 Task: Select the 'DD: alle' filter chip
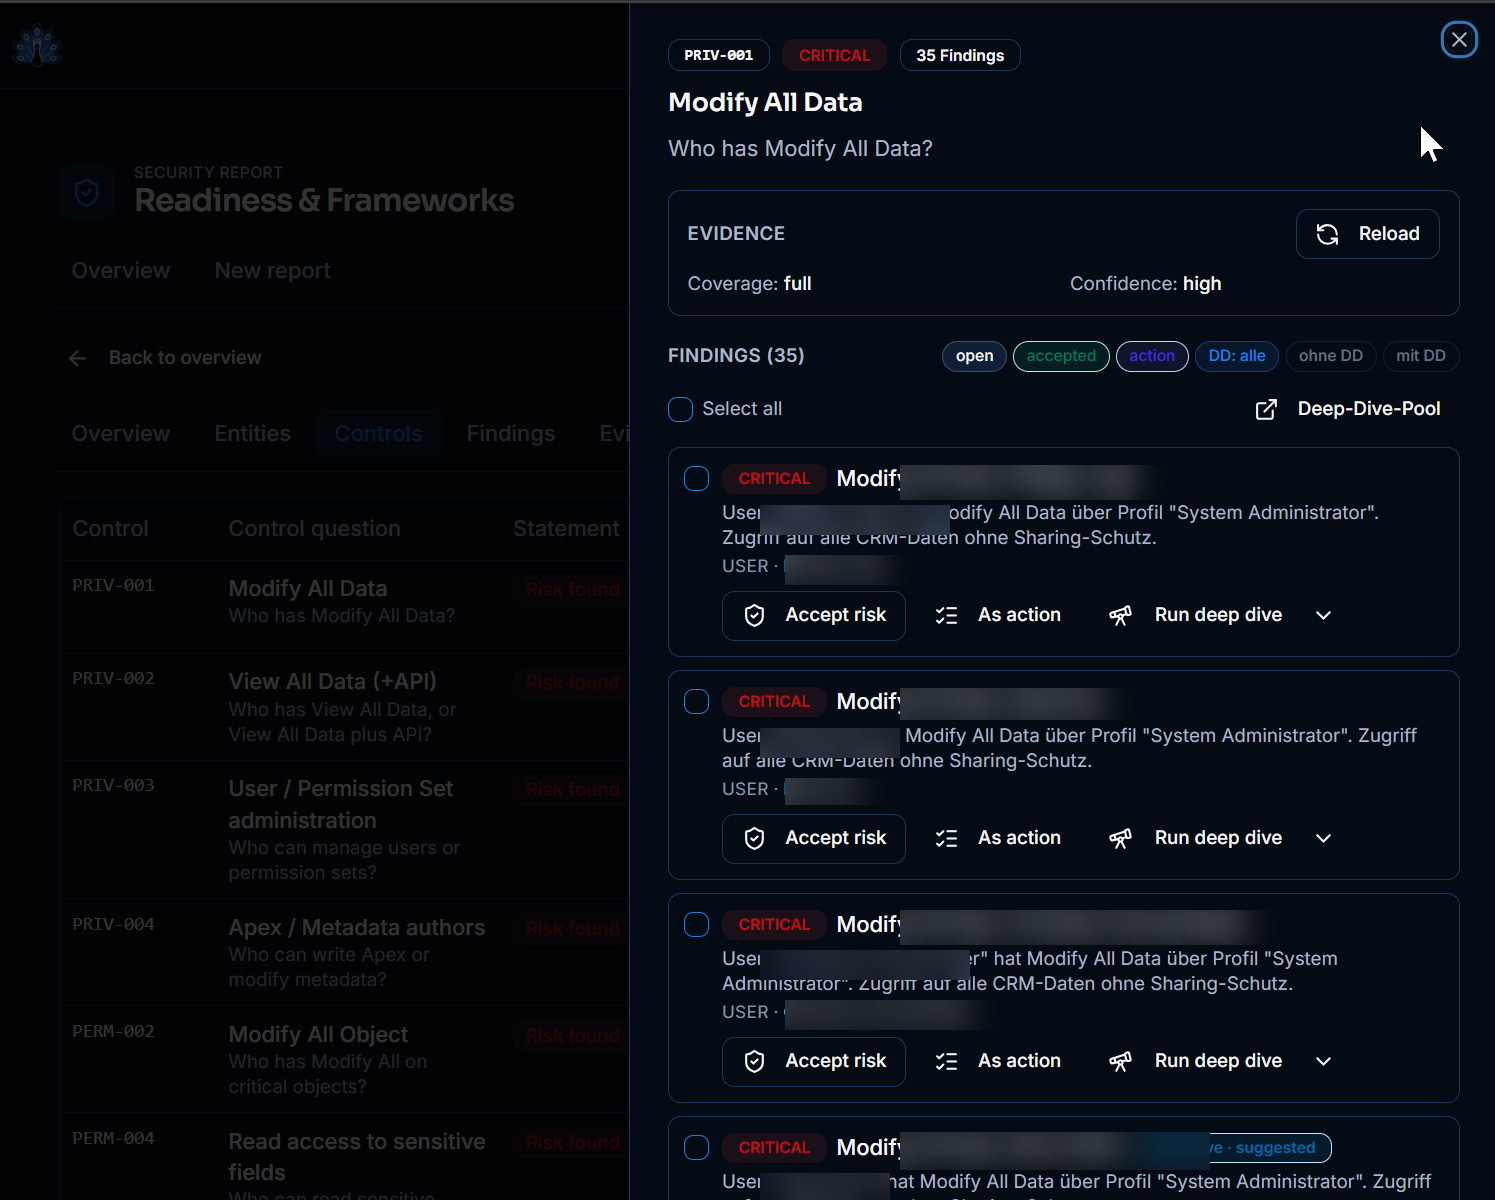coord(1237,356)
